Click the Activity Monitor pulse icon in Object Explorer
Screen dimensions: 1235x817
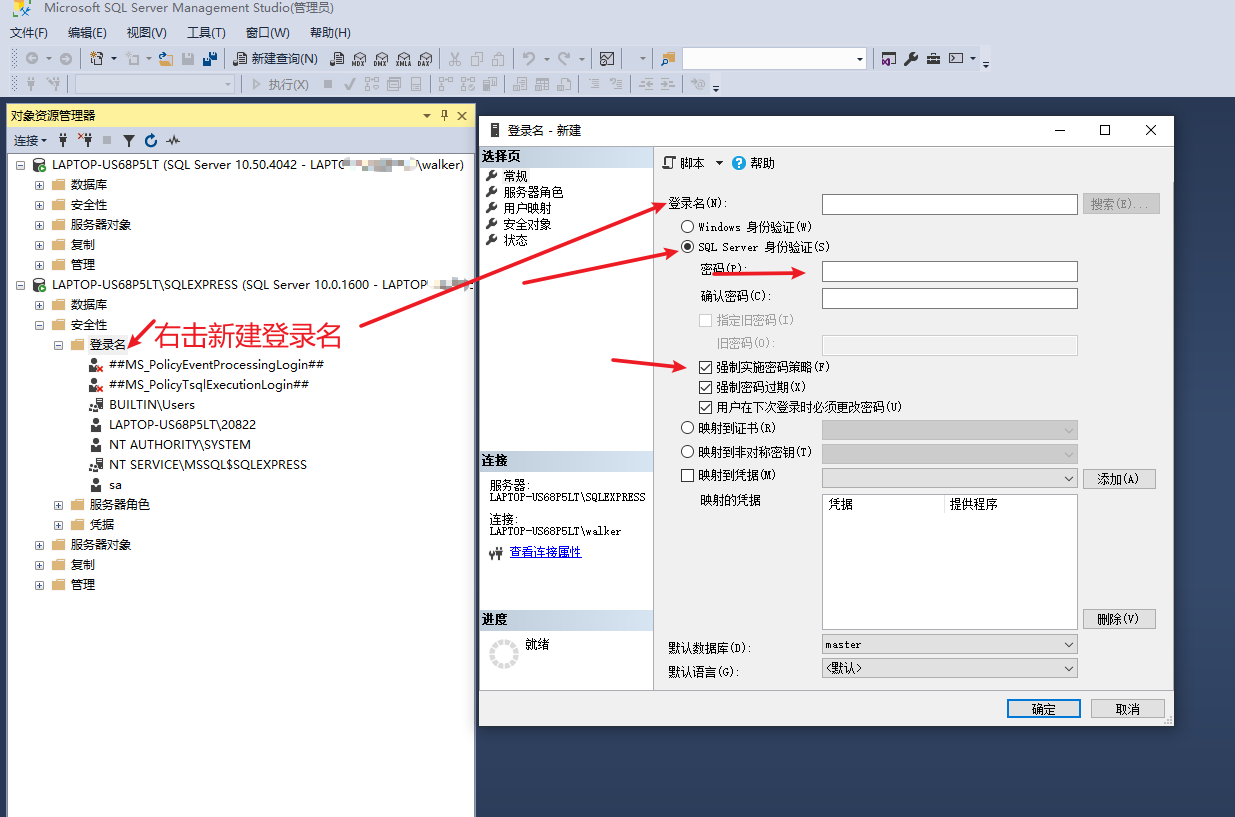[173, 141]
